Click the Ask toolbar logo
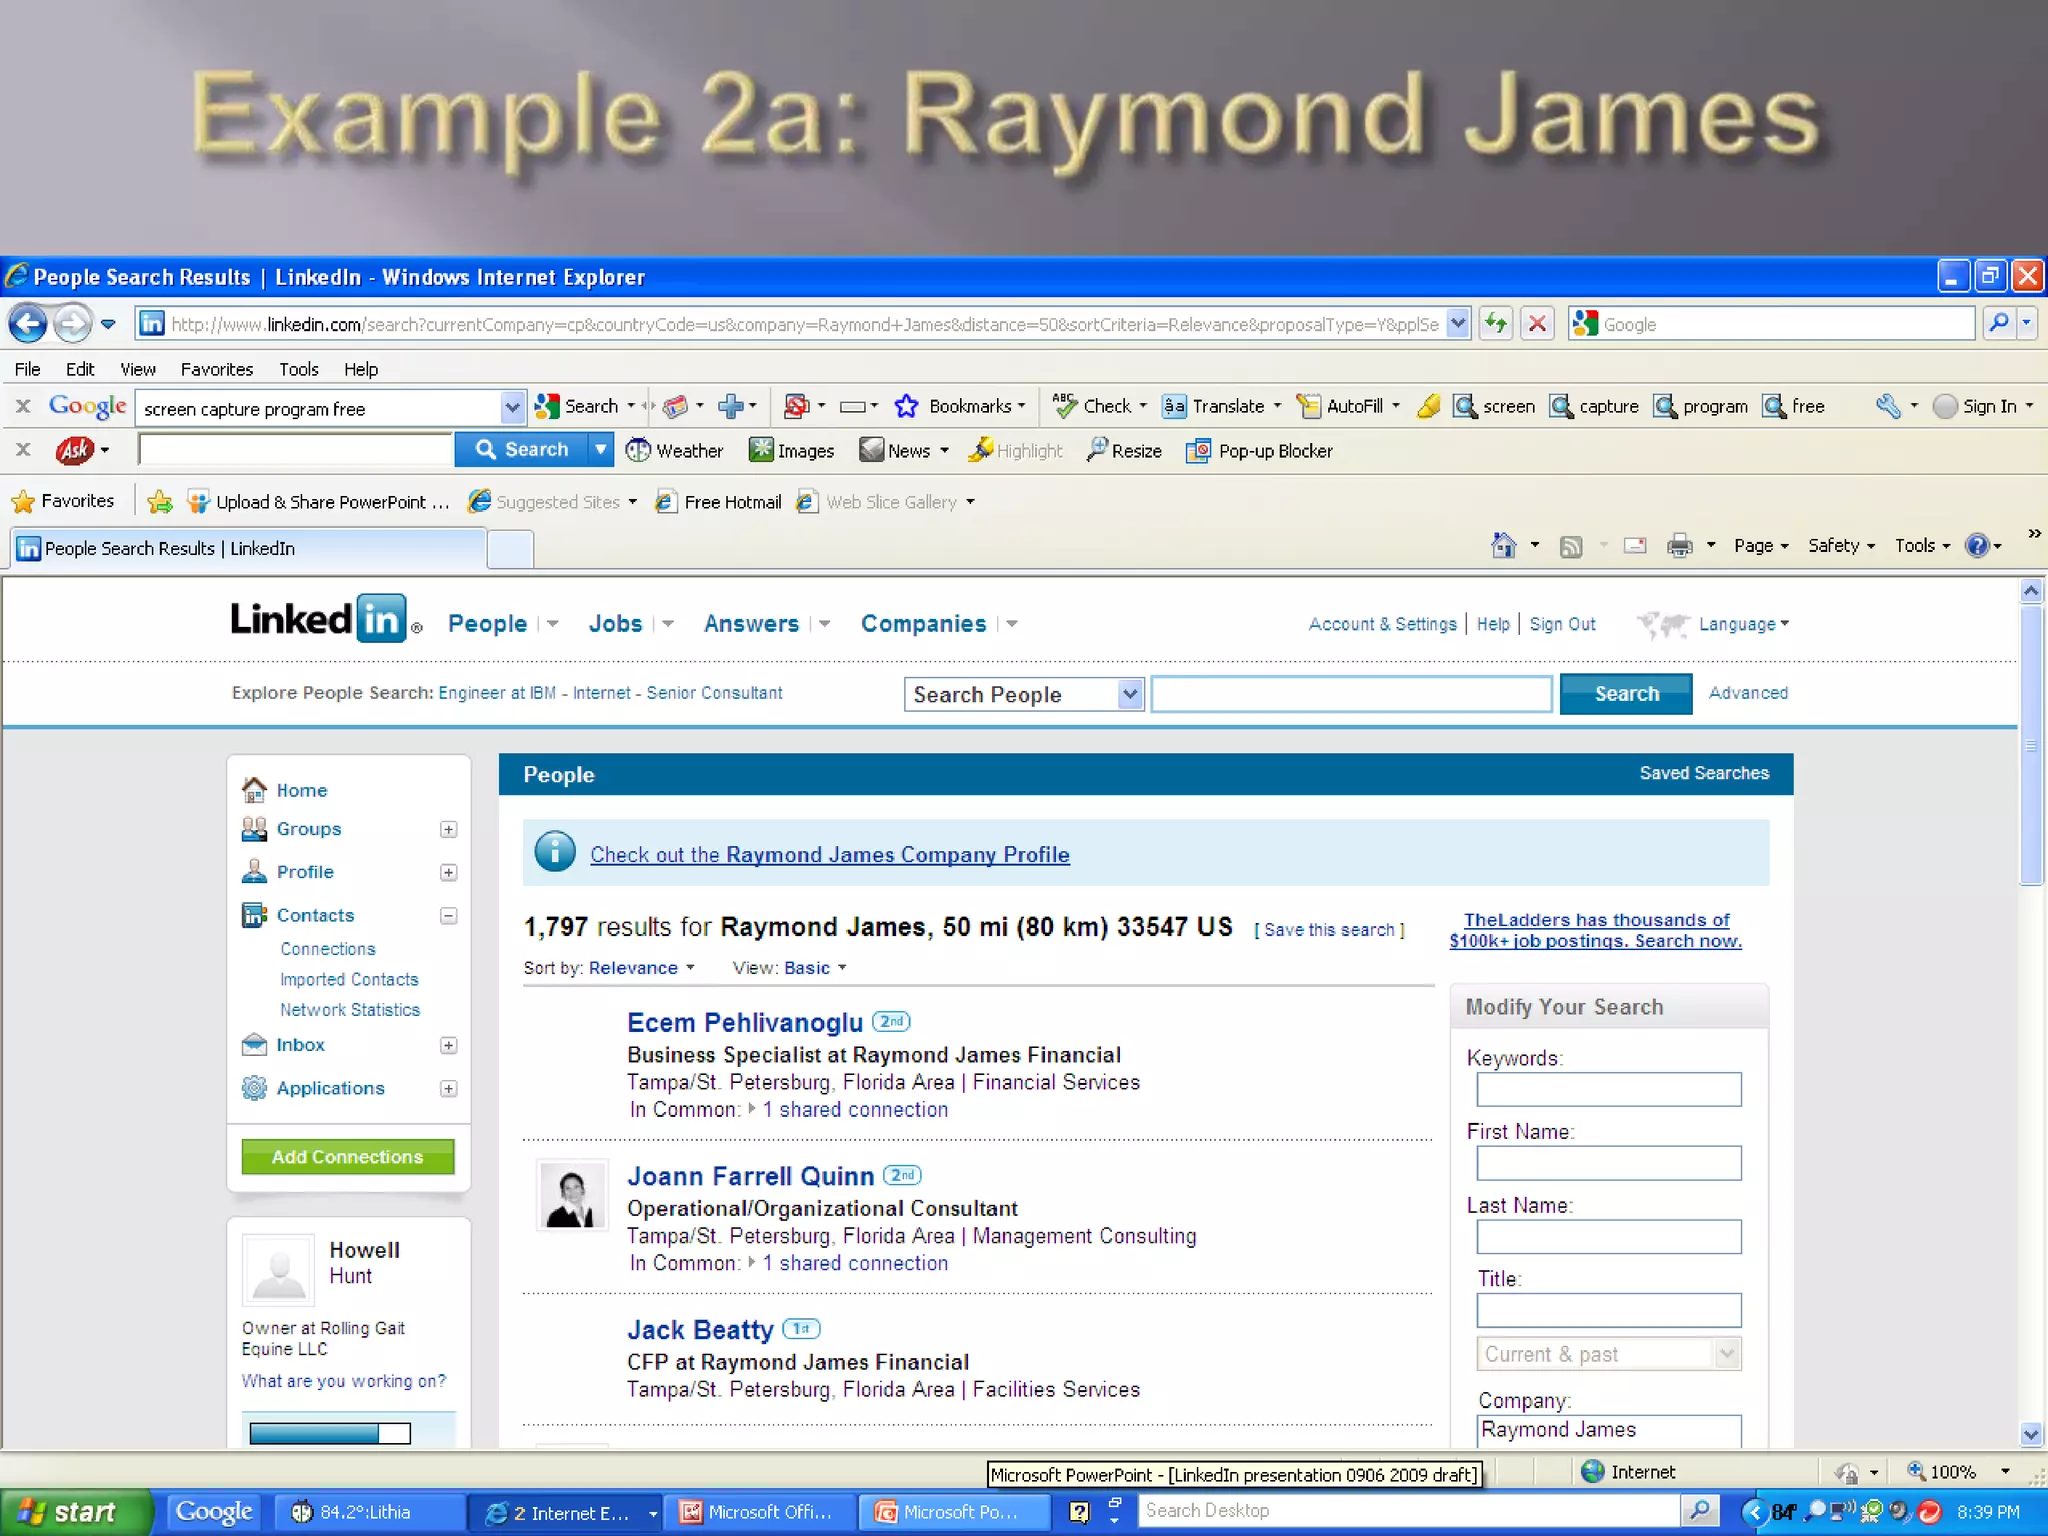This screenshot has height=1536, width=2048. coord(75,450)
